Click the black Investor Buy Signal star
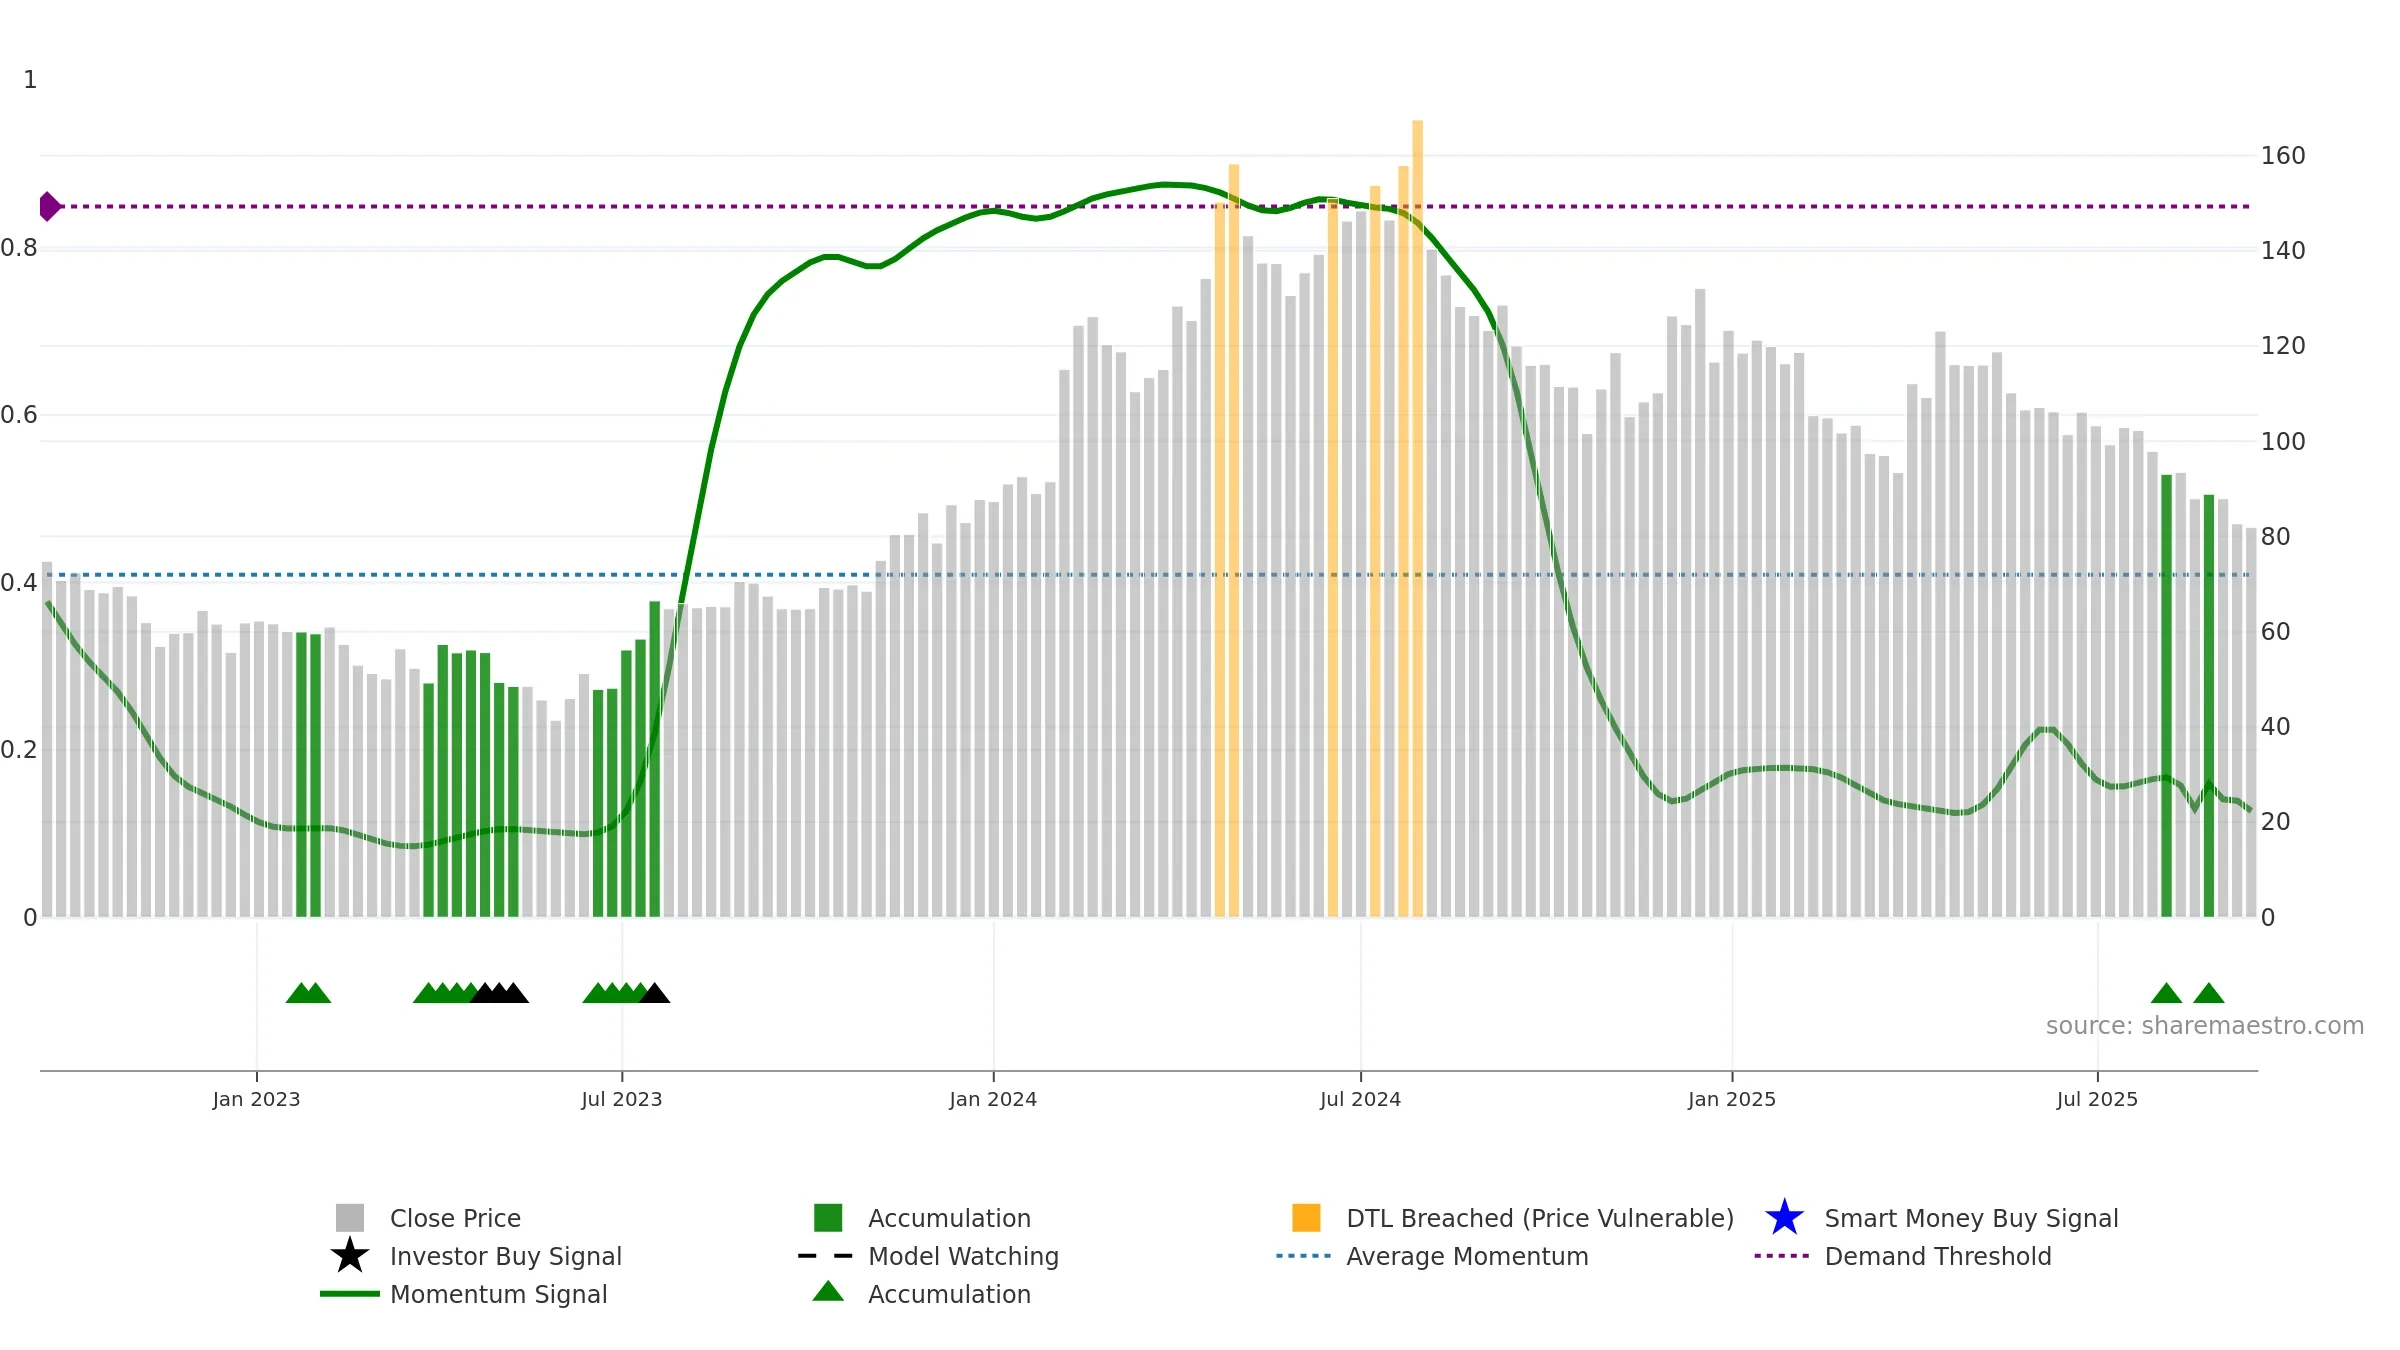Screen dimensions: 2400x1350 coord(350,1256)
